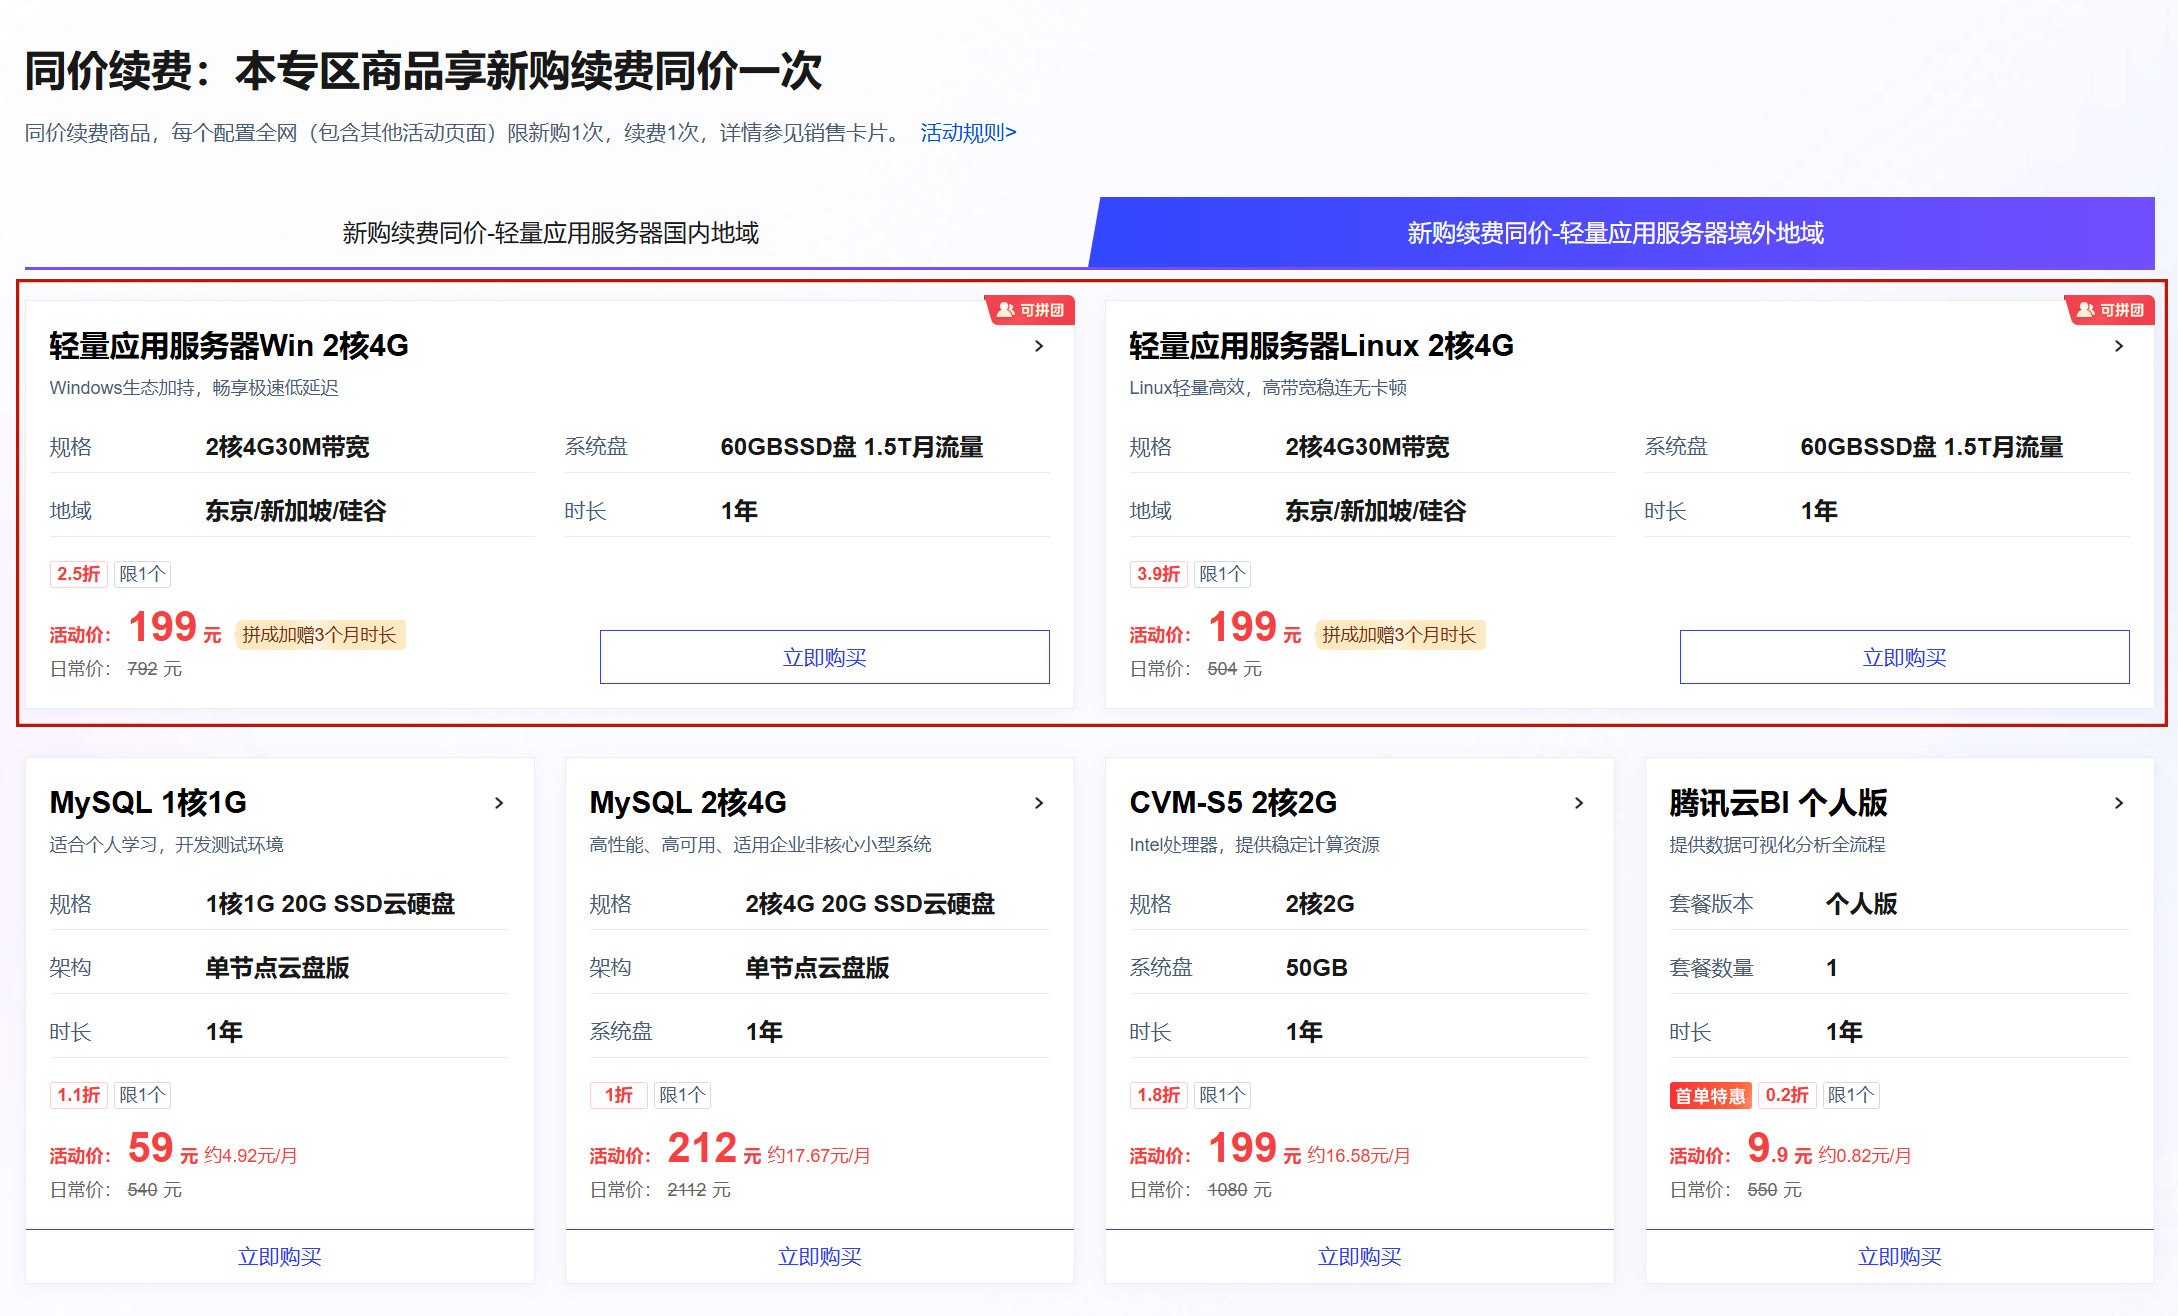This screenshot has width=2178, height=1316.
Task: Open the Linux 2核4G card arrow
Action: coord(2119,346)
